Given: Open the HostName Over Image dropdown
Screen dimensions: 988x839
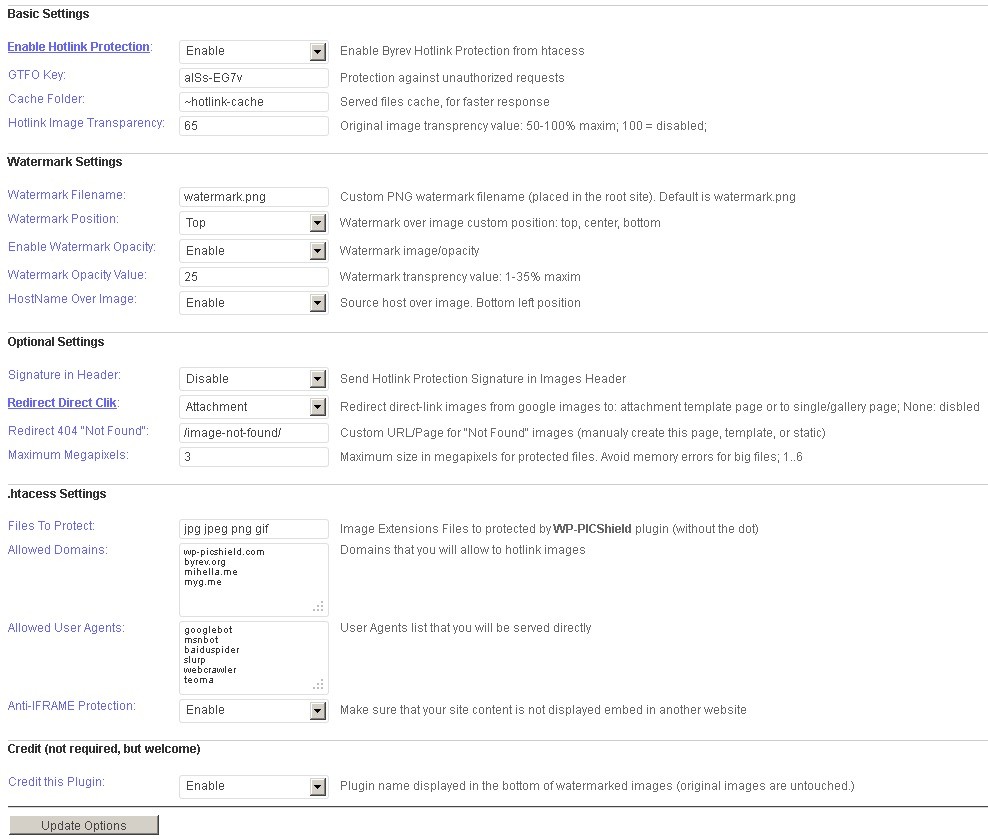Looking at the screenshot, I should coord(253,303).
